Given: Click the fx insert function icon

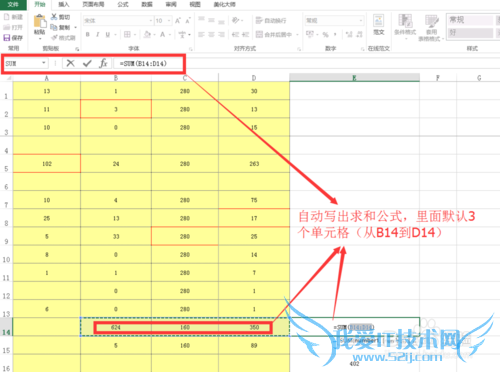Looking at the screenshot, I should pos(103,63).
